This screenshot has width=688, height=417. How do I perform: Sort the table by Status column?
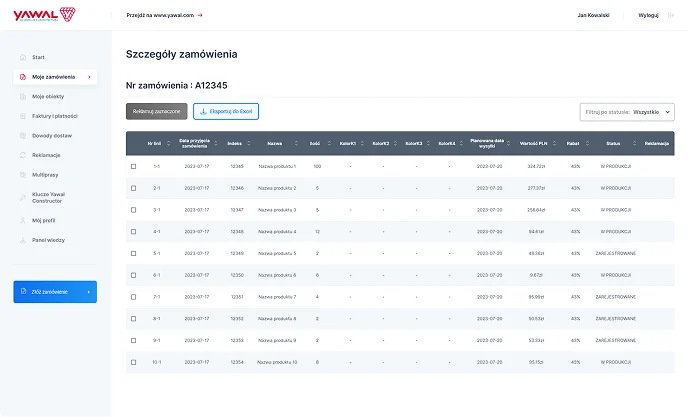tap(634, 143)
